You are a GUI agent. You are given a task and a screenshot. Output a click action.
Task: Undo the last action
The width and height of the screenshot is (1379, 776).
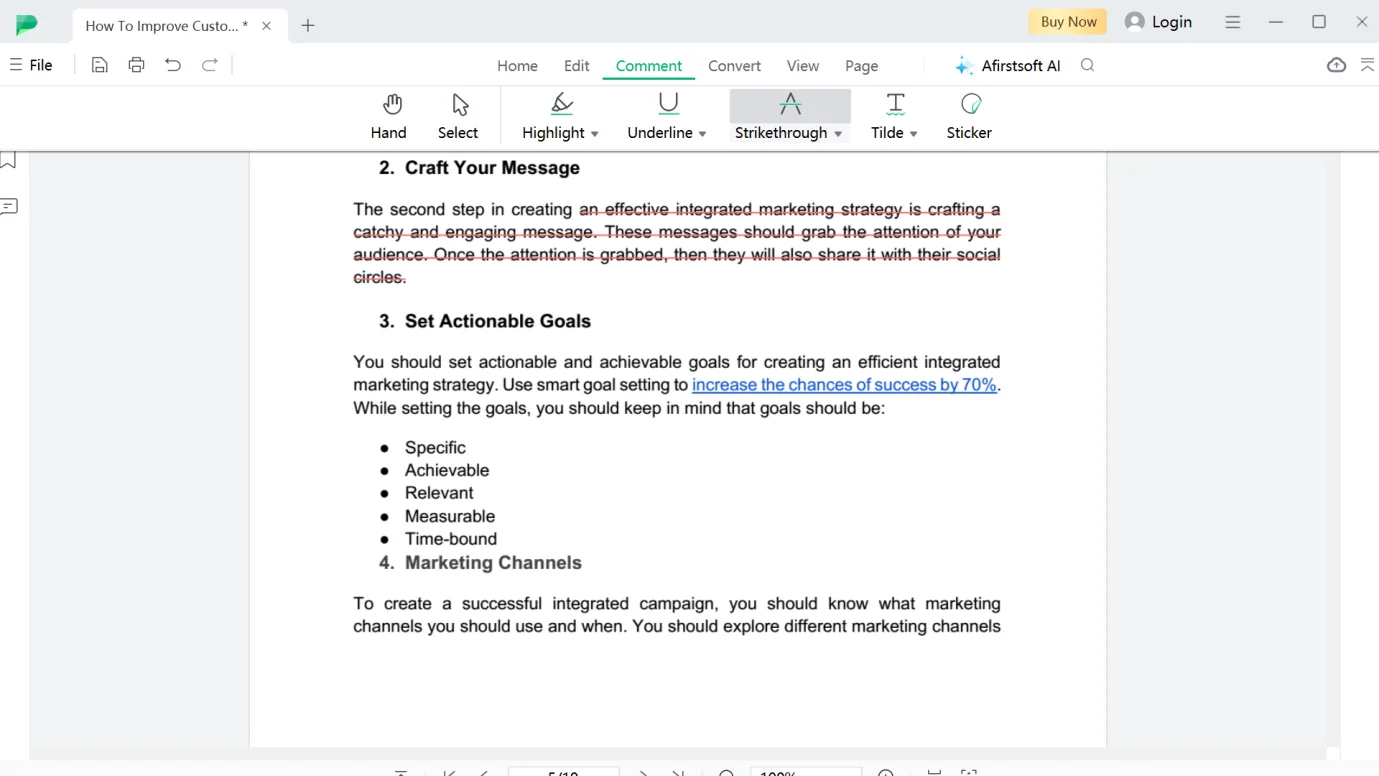pos(173,65)
